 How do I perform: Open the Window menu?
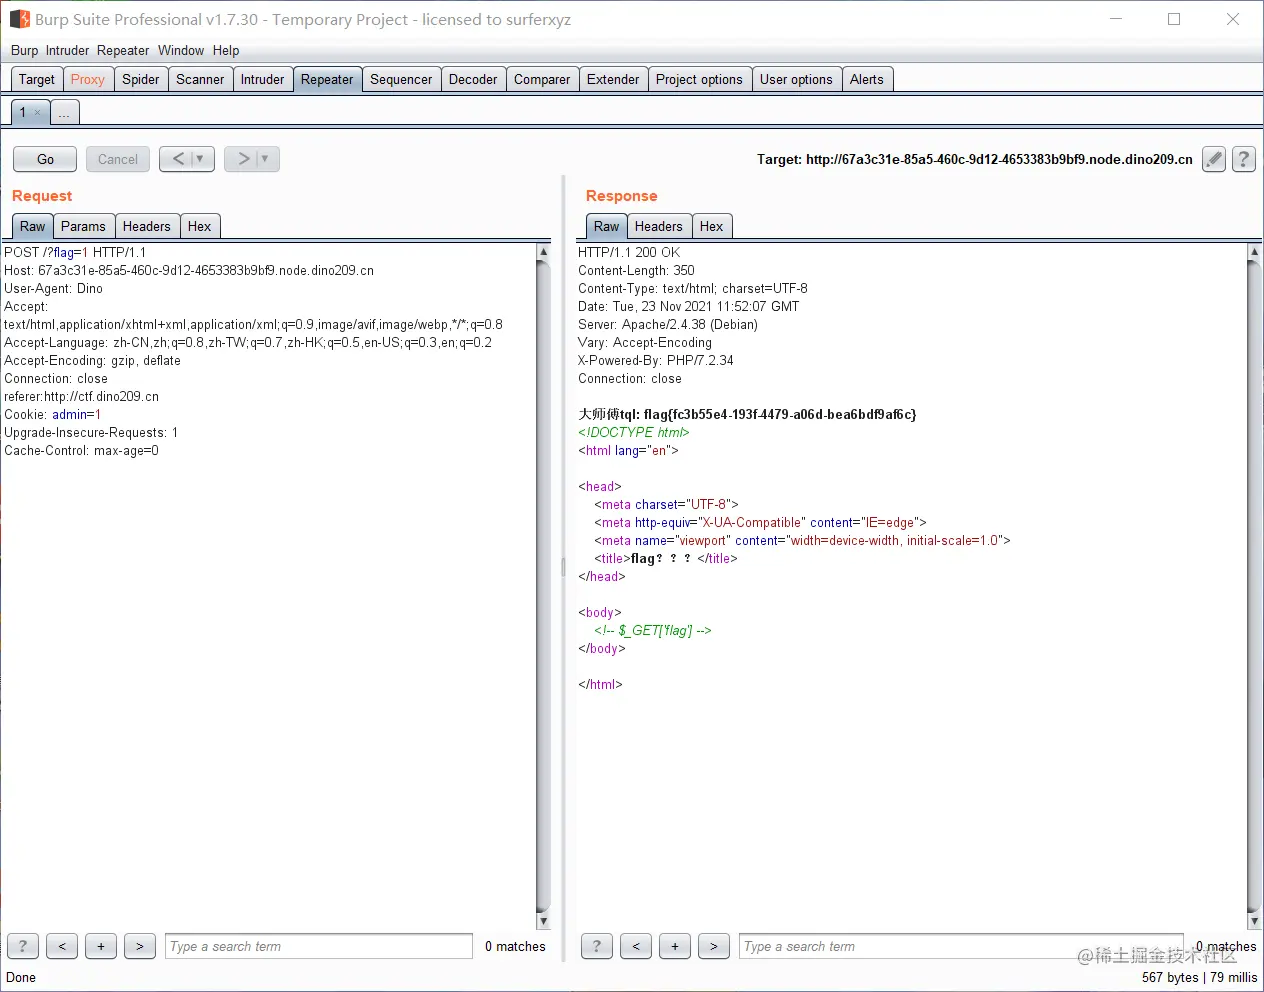(181, 50)
